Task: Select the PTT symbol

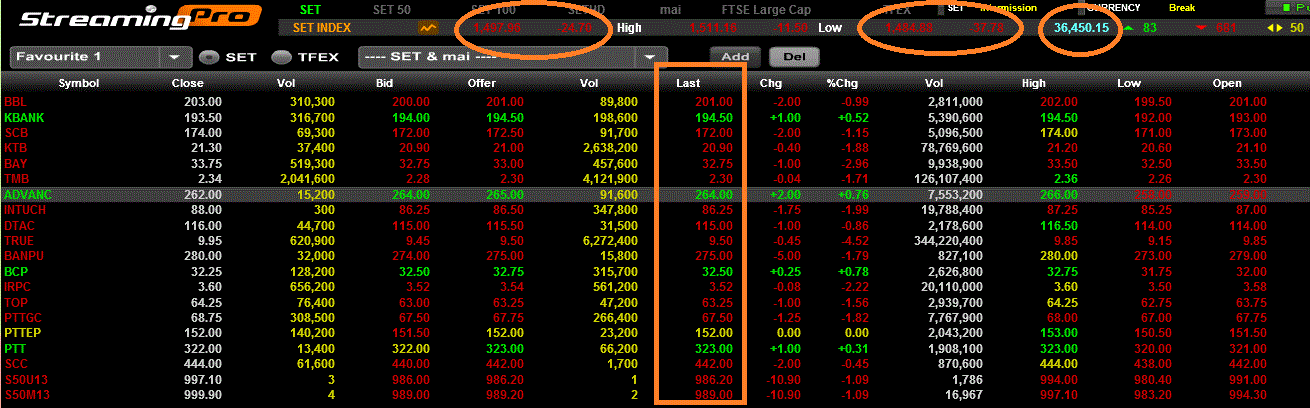Action: click(x=15, y=349)
